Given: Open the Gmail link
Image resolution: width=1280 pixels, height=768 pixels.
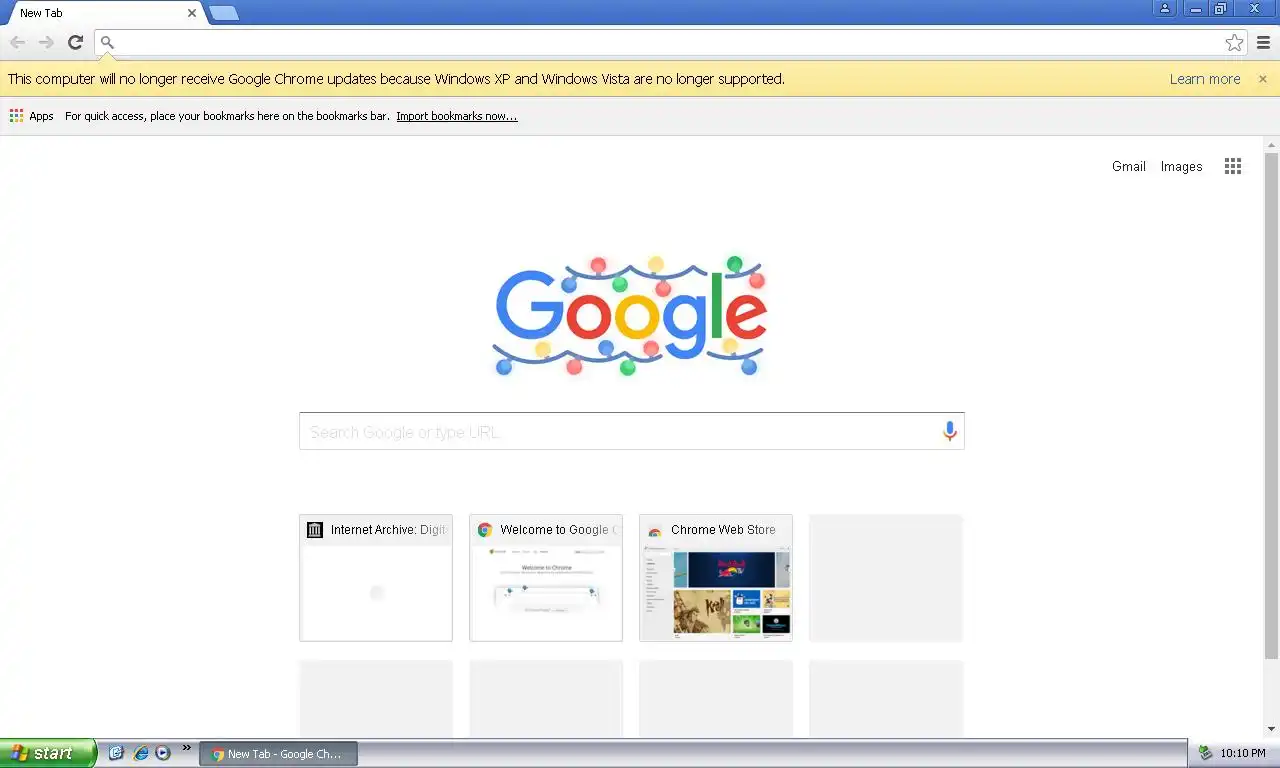Looking at the screenshot, I should (1129, 166).
